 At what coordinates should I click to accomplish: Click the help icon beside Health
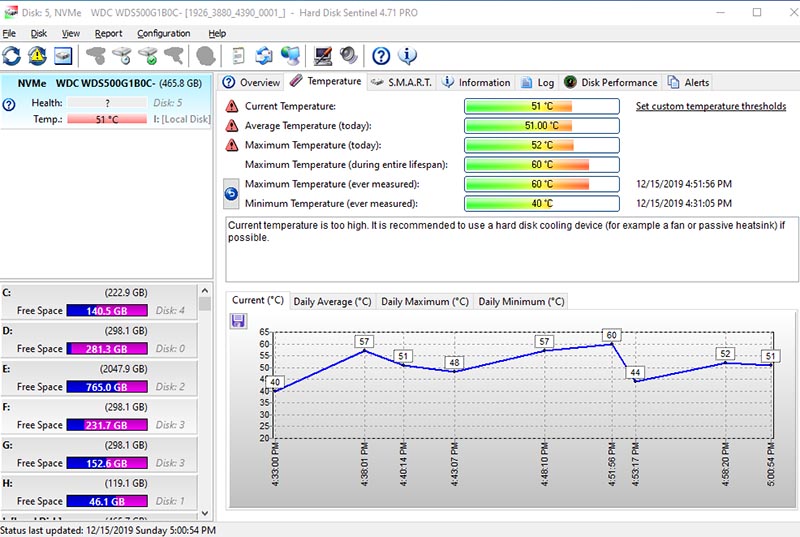9,105
